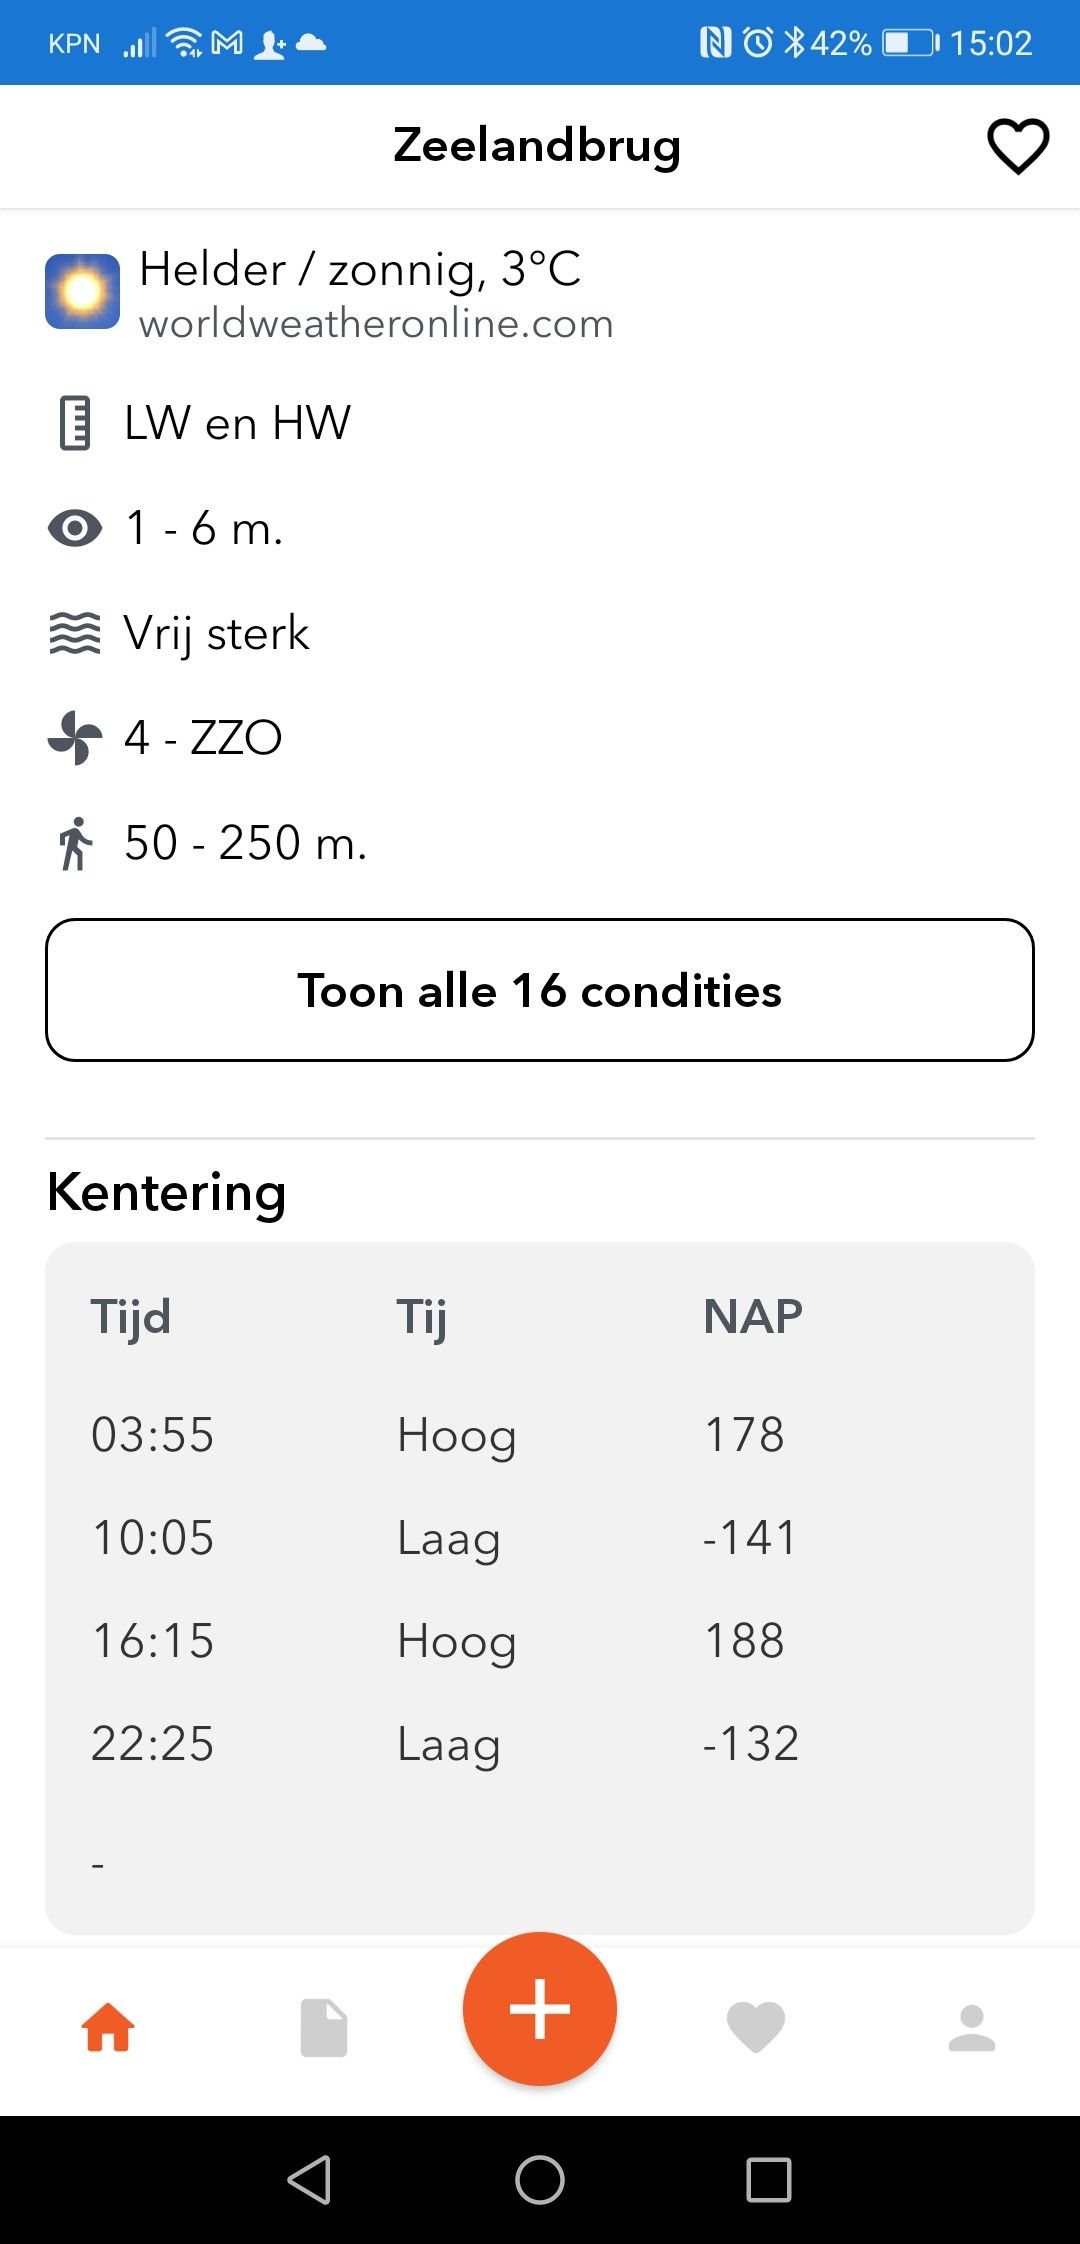Expand with Toon alle 16 condities button
This screenshot has width=1080, height=2244.
pyautogui.click(x=540, y=990)
